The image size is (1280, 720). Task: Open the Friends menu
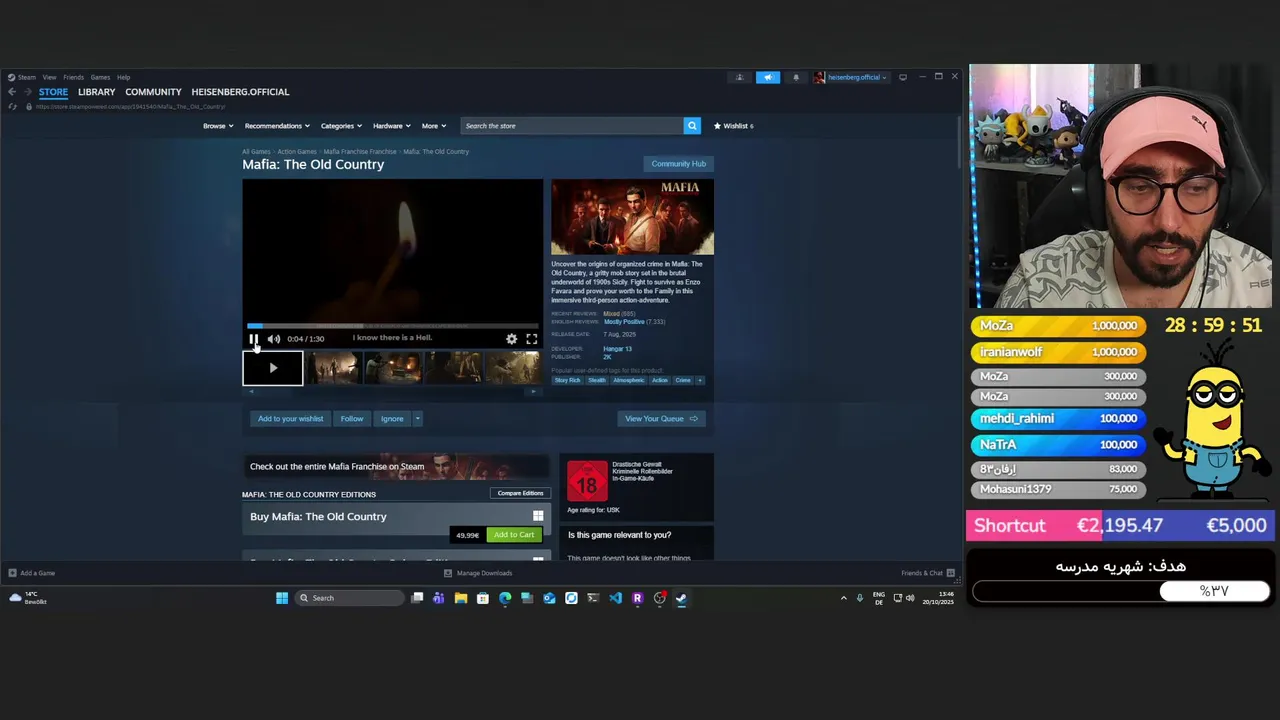point(73,77)
